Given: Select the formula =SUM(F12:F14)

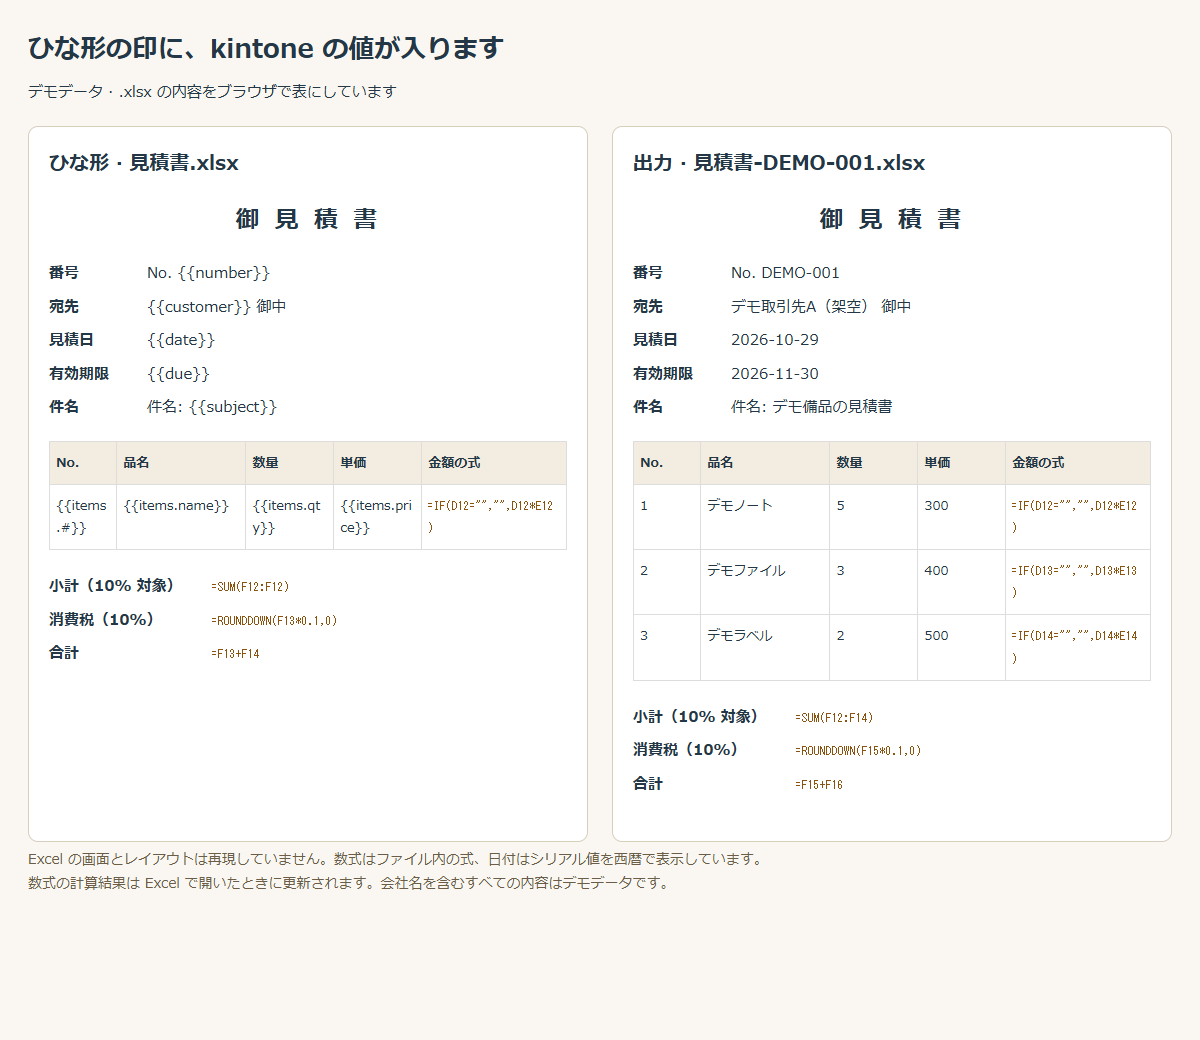Looking at the screenshot, I should [x=834, y=718].
